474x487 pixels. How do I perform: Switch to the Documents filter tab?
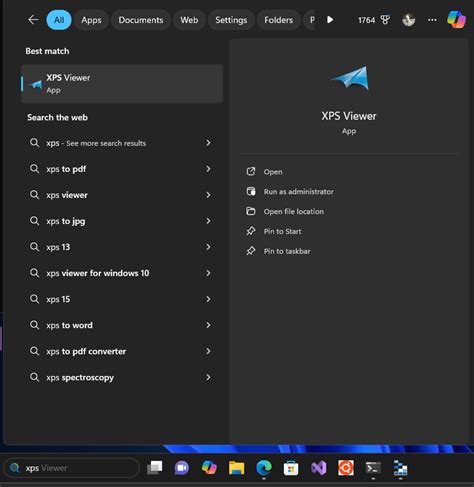[x=141, y=20]
